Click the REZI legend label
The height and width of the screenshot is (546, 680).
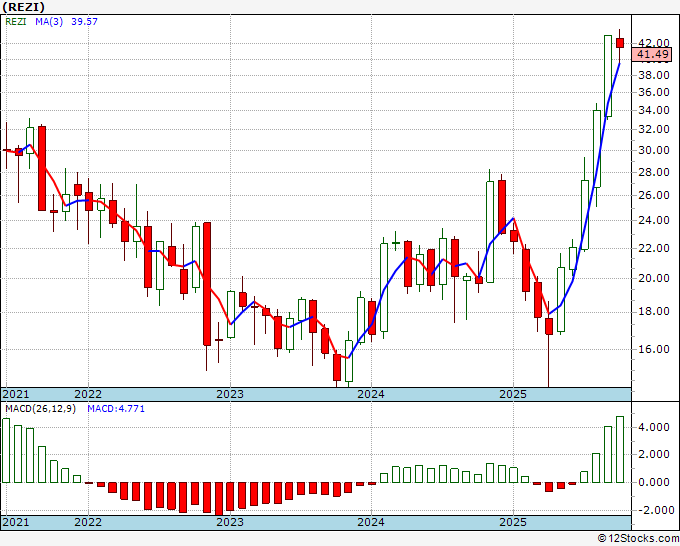[x=16, y=22]
